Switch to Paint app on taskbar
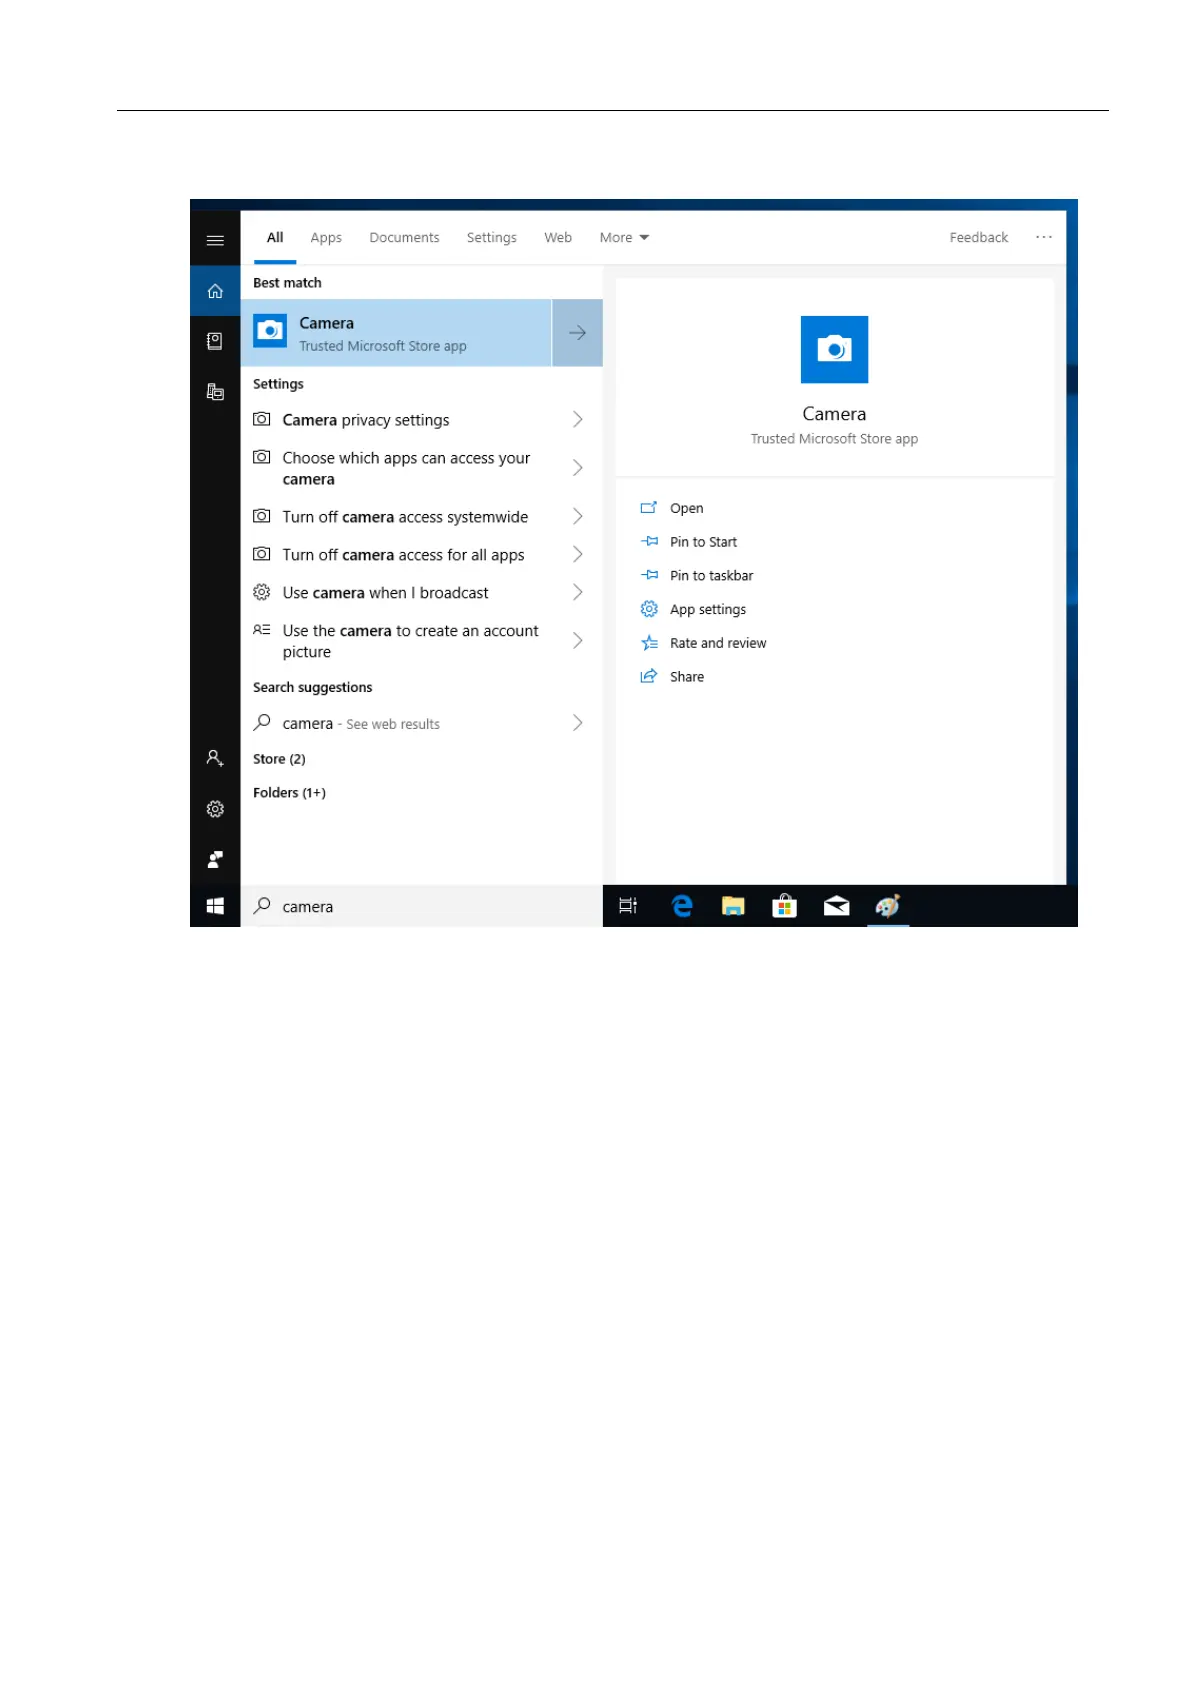Viewport: 1190px width, 1684px height. pyautogui.click(x=888, y=906)
